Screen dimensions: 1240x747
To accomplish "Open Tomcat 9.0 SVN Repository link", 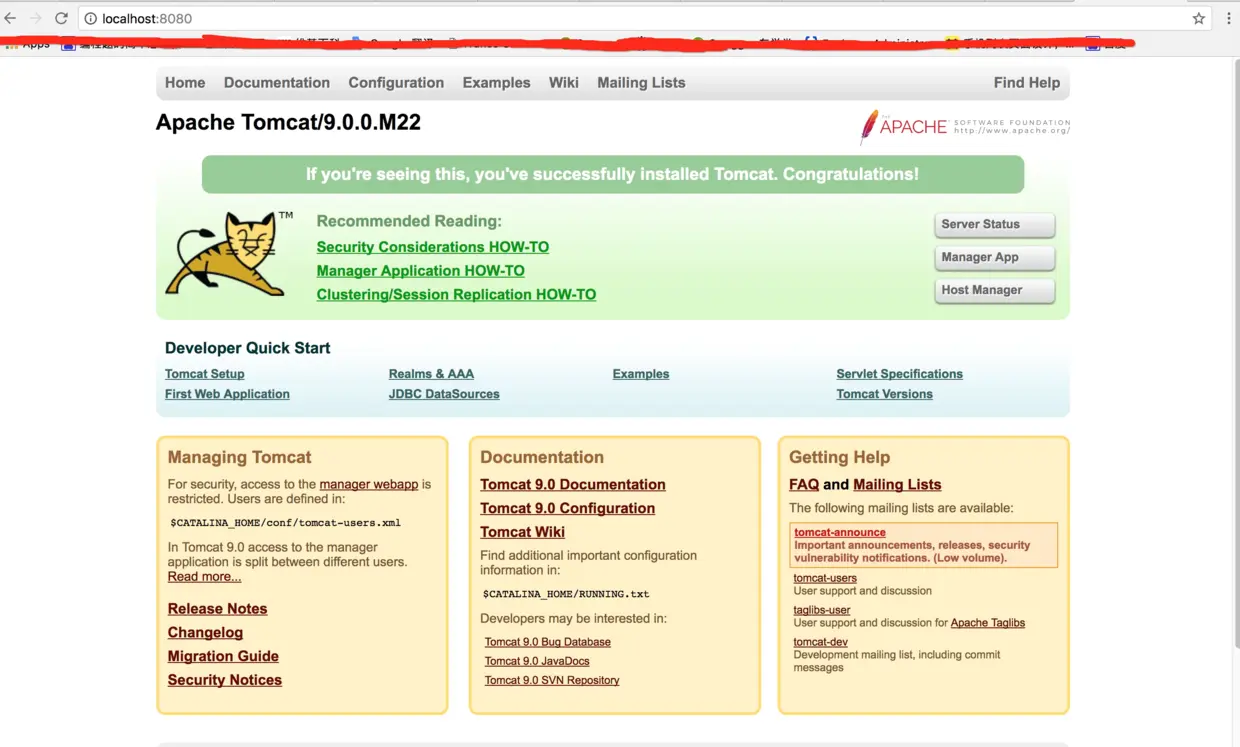I will (552, 680).
